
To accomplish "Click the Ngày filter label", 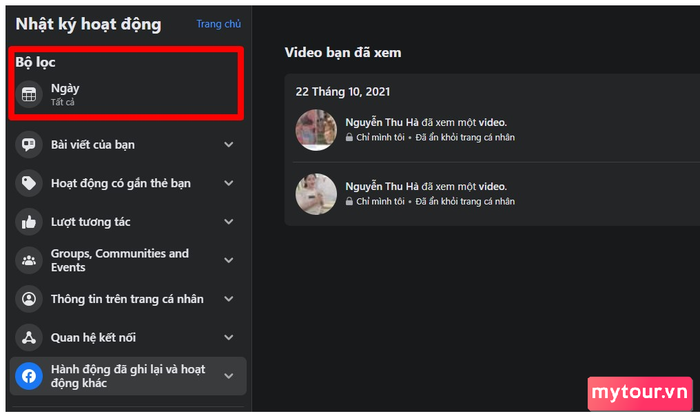I will tap(65, 89).
